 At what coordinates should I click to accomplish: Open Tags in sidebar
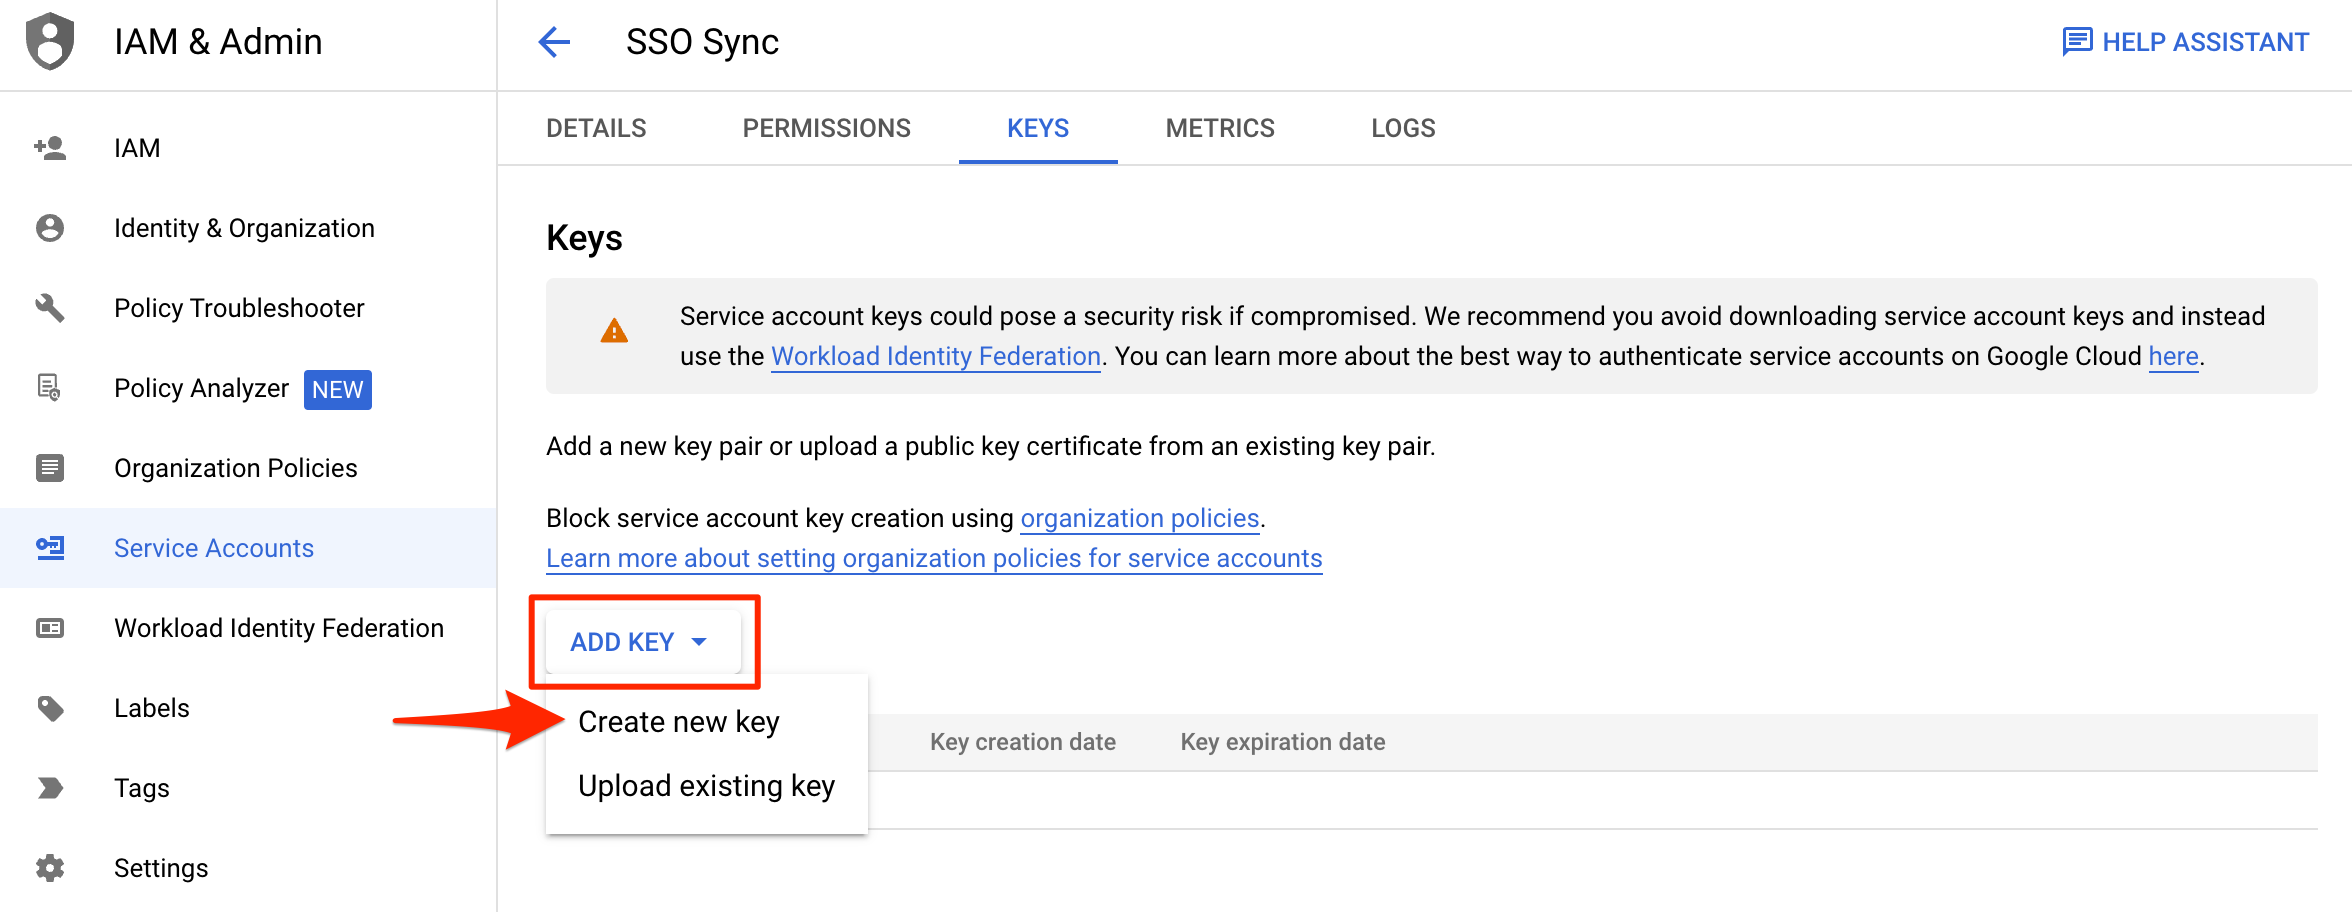248,788
